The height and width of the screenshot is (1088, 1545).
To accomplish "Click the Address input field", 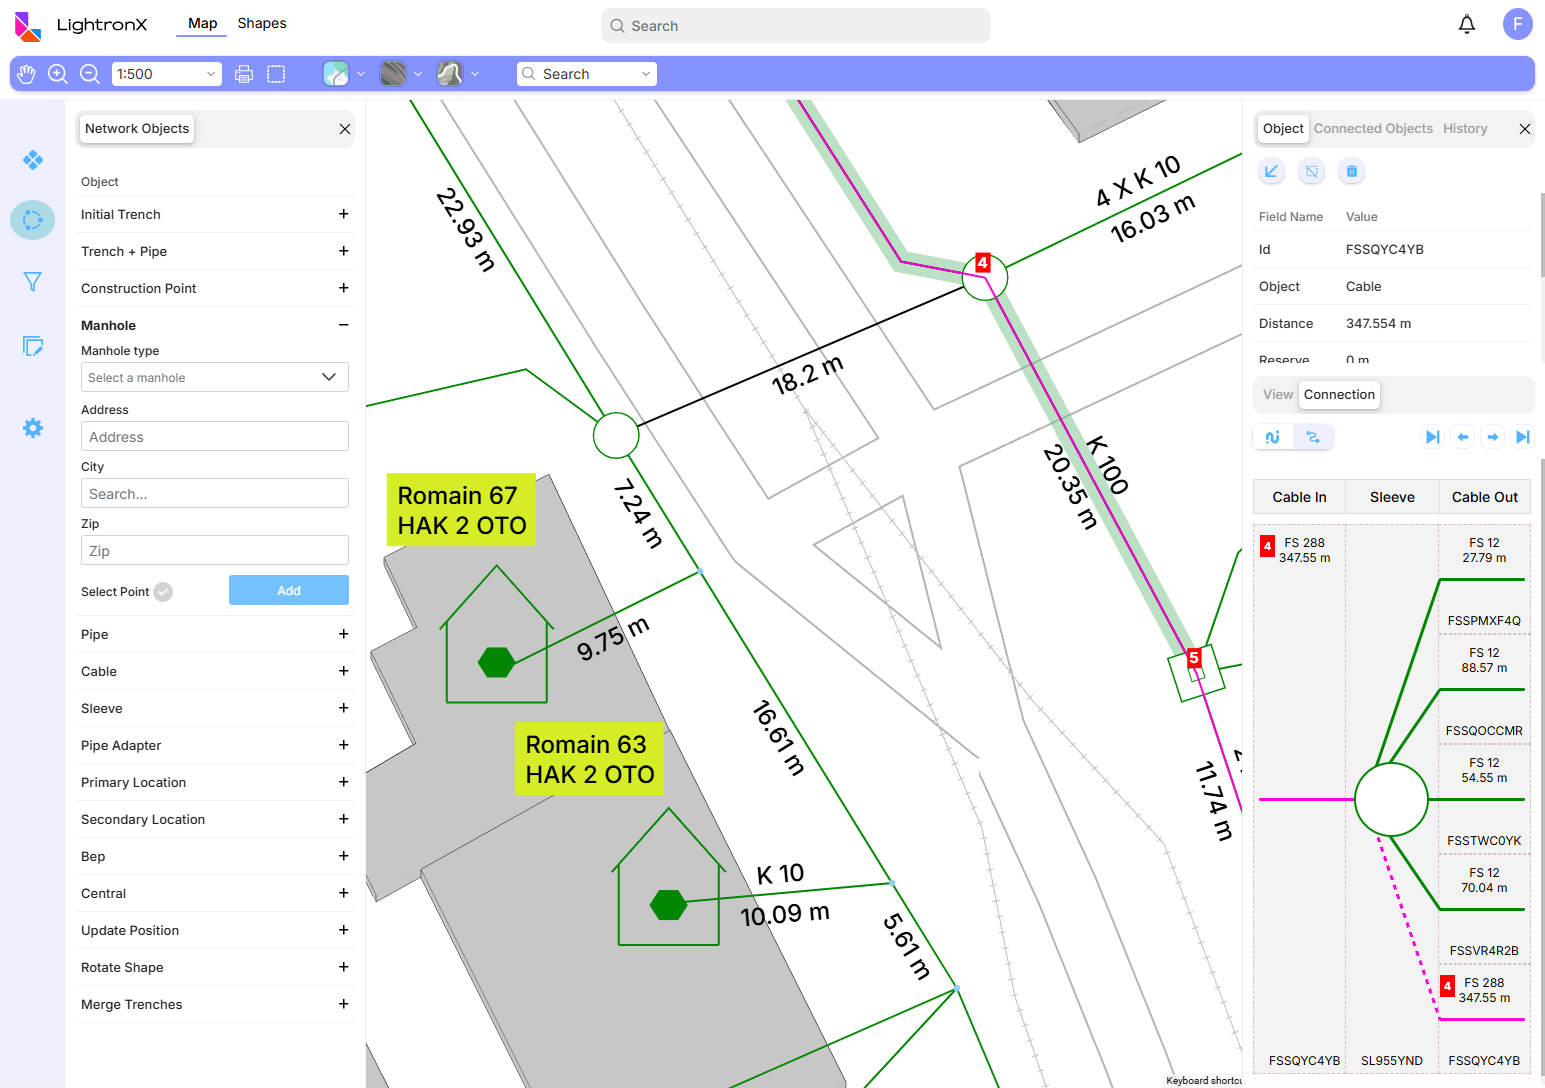I will point(214,437).
